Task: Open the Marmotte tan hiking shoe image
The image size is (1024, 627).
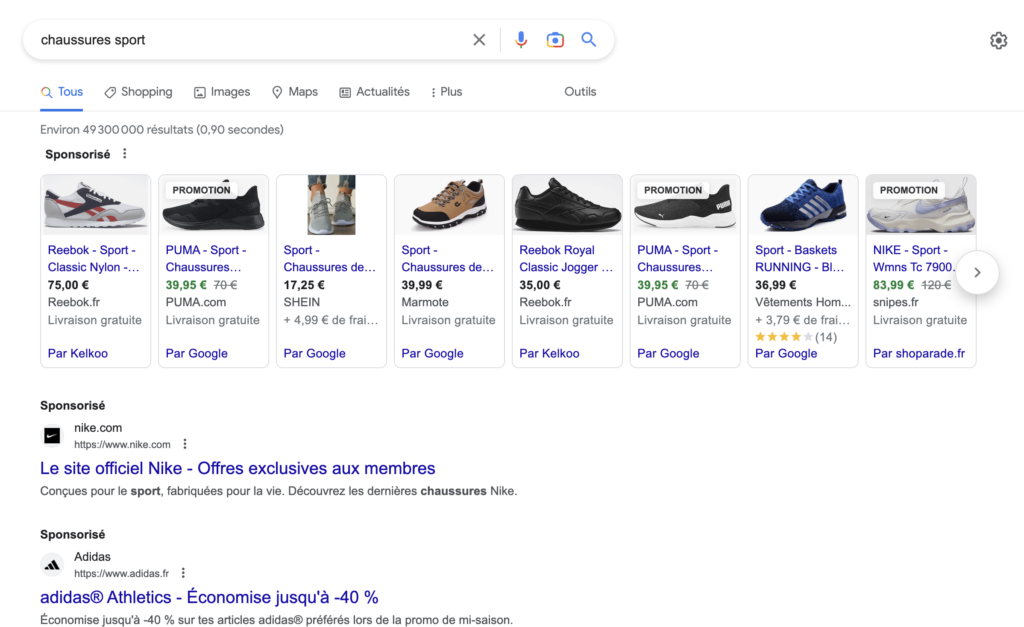Action: [x=449, y=205]
